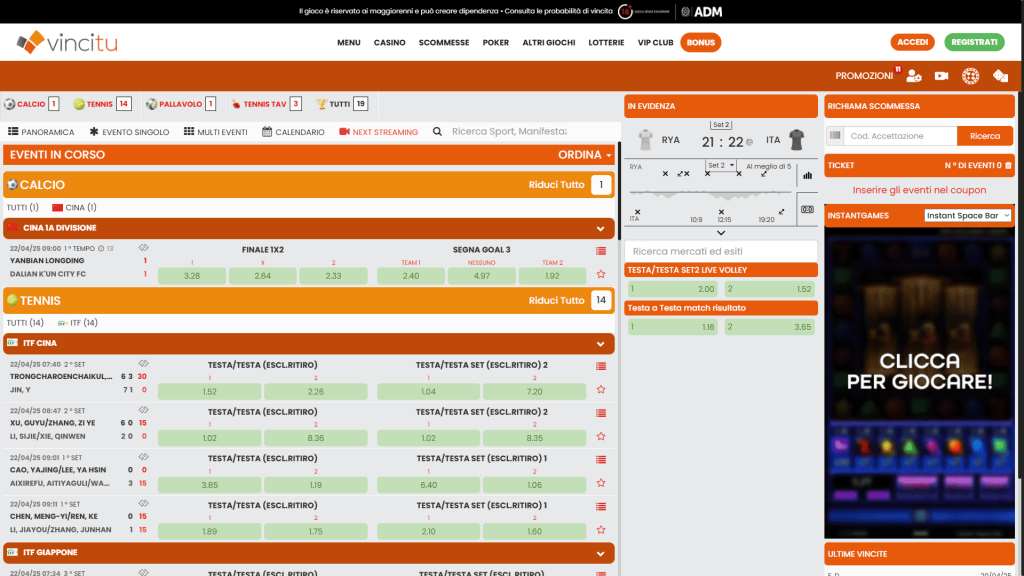Click the Accedi button
The height and width of the screenshot is (576, 1024).
click(912, 43)
